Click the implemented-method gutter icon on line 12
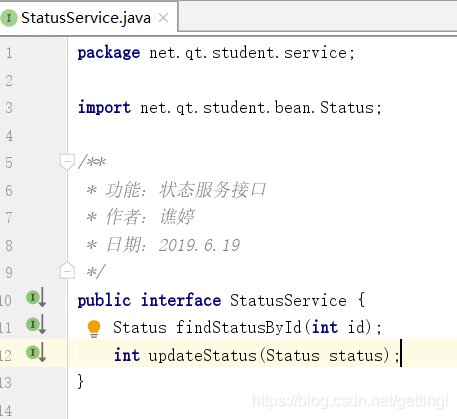Screen dimensions: 457x419 coord(36,352)
